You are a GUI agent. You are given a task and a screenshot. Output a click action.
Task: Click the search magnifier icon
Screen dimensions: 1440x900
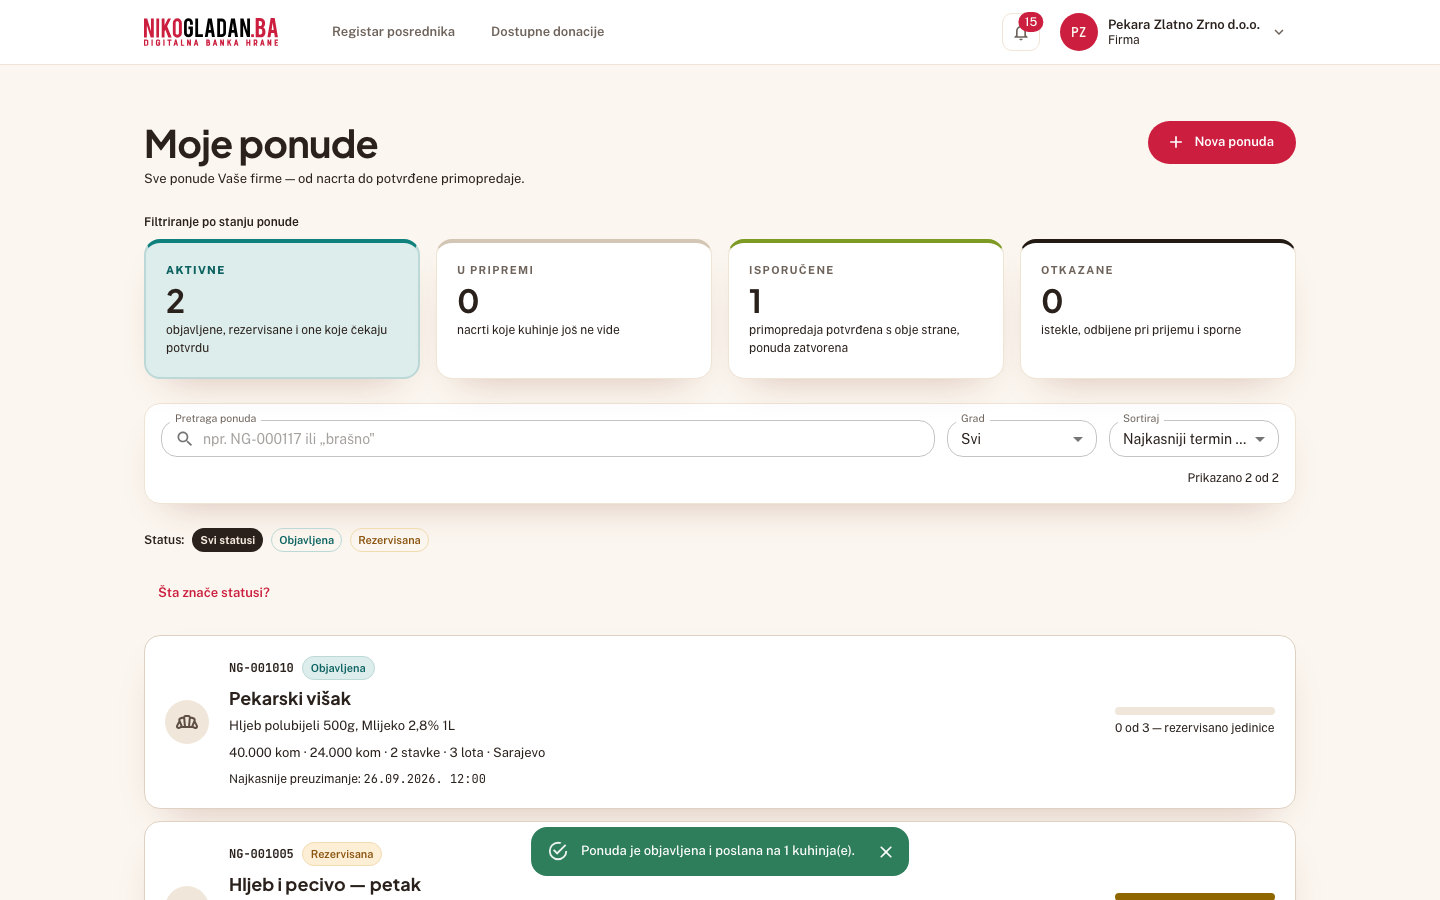tap(185, 439)
